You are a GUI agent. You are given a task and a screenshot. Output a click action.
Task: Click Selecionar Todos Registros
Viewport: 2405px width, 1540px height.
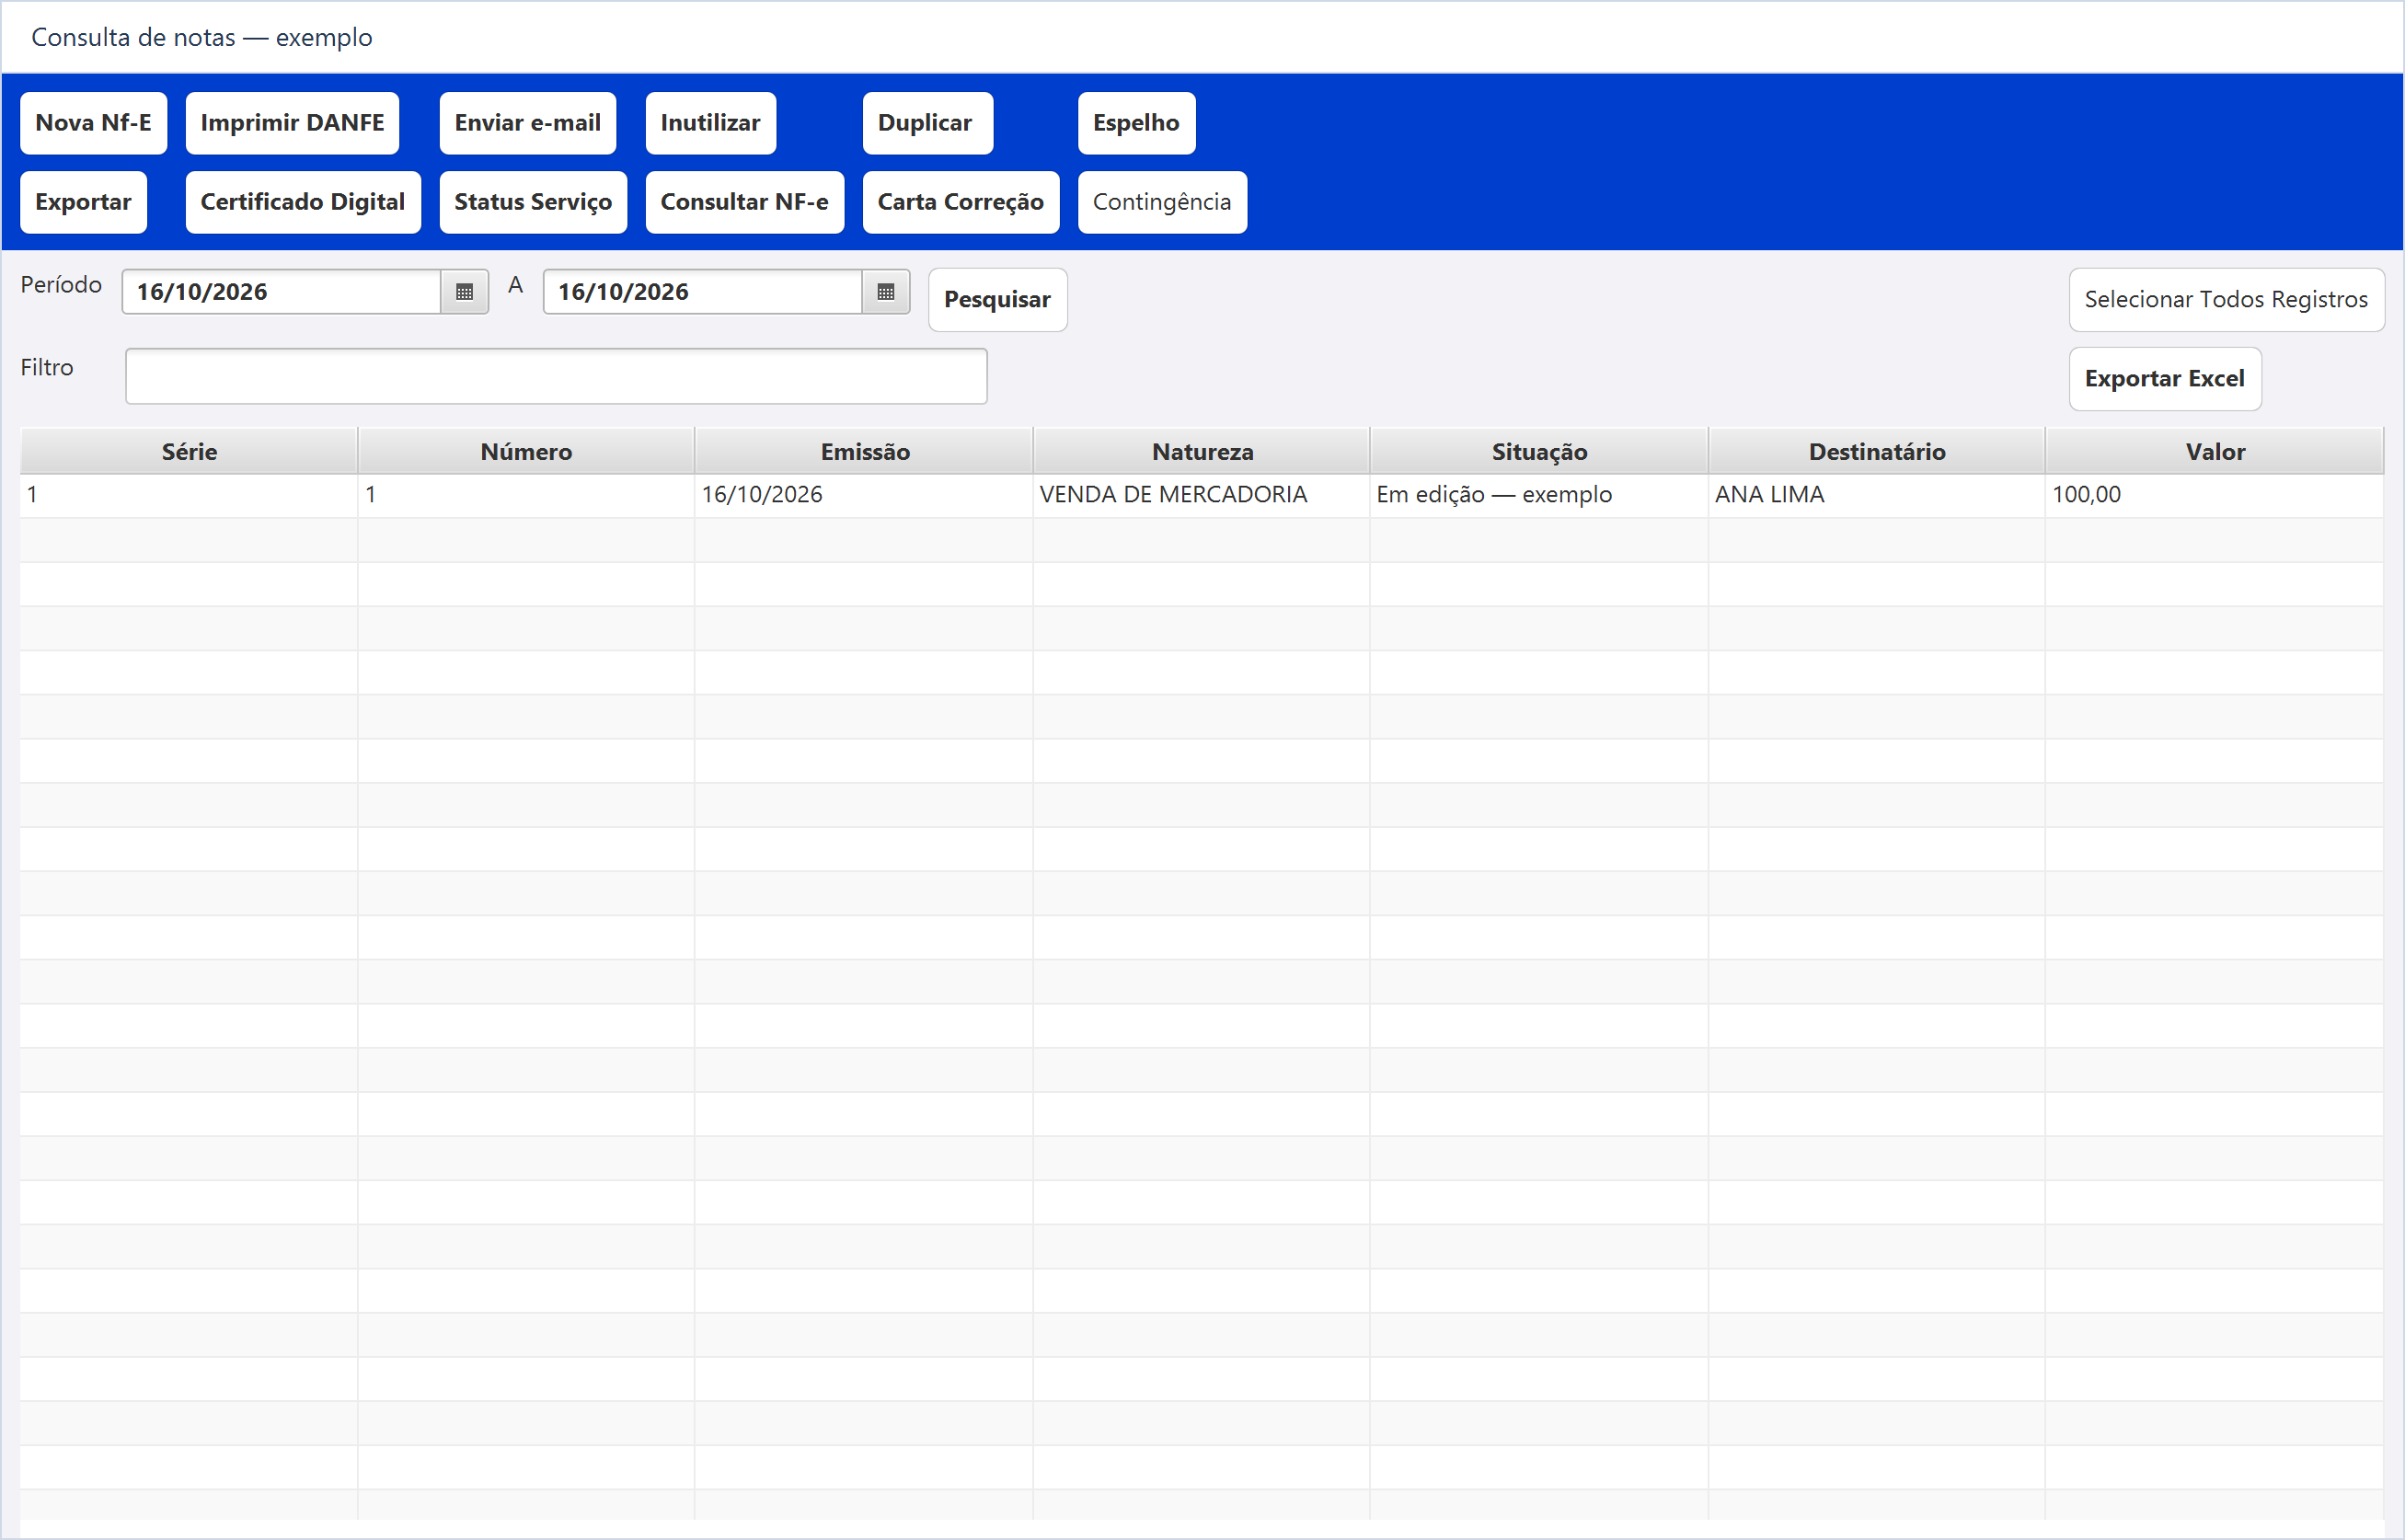pos(2226,300)
